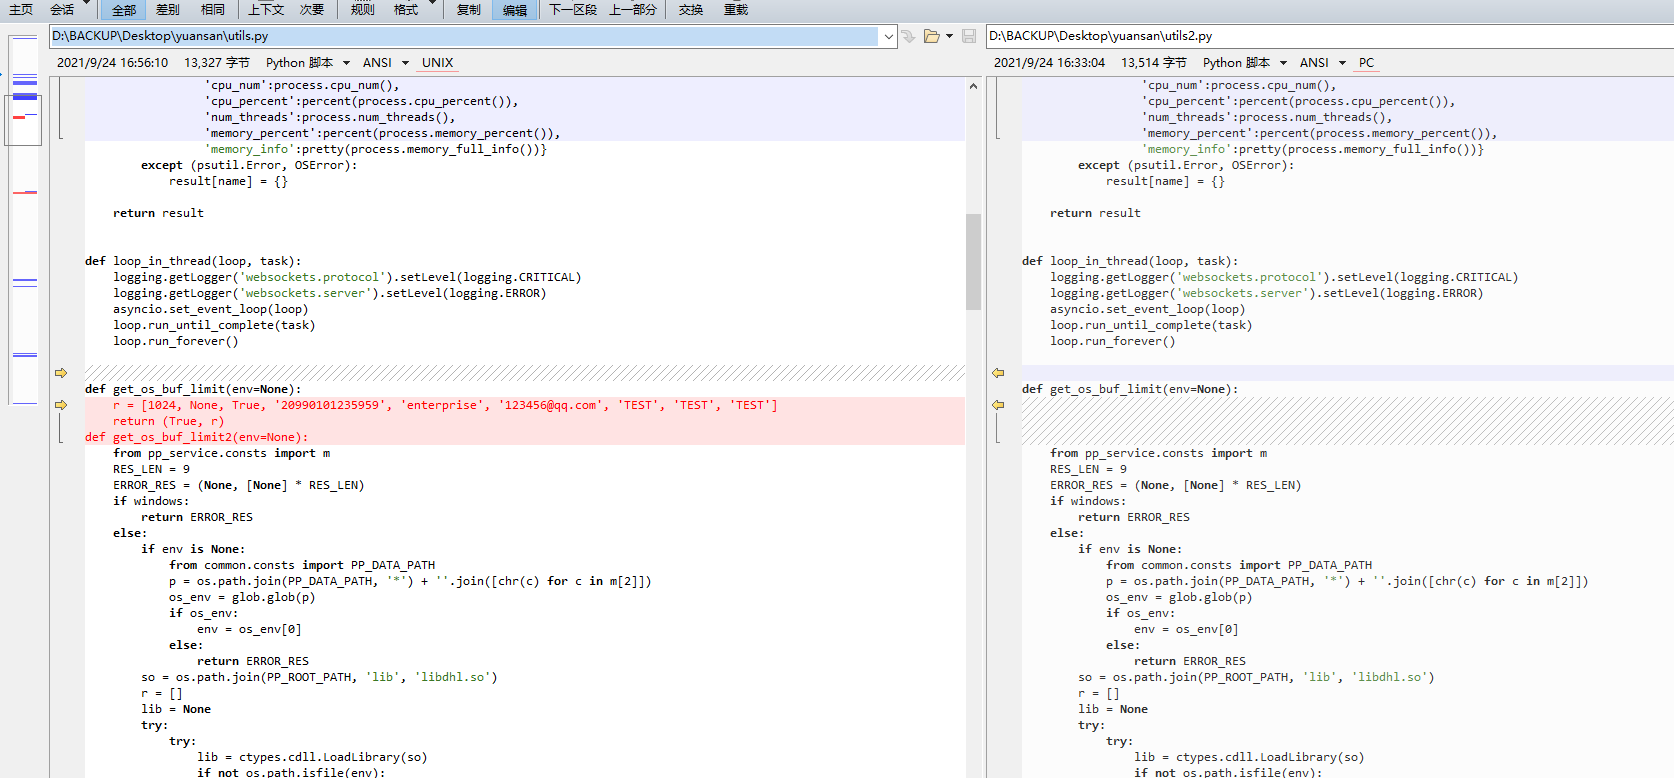Viewport: 1674px width, 778px height.
Task: Click the save icon for the left file
Action: click(x=968, y=36)
